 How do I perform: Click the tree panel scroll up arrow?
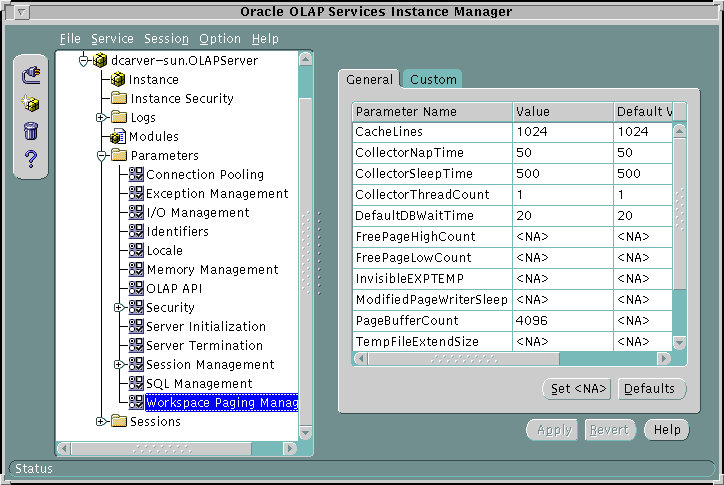click(x=305, y=59)
